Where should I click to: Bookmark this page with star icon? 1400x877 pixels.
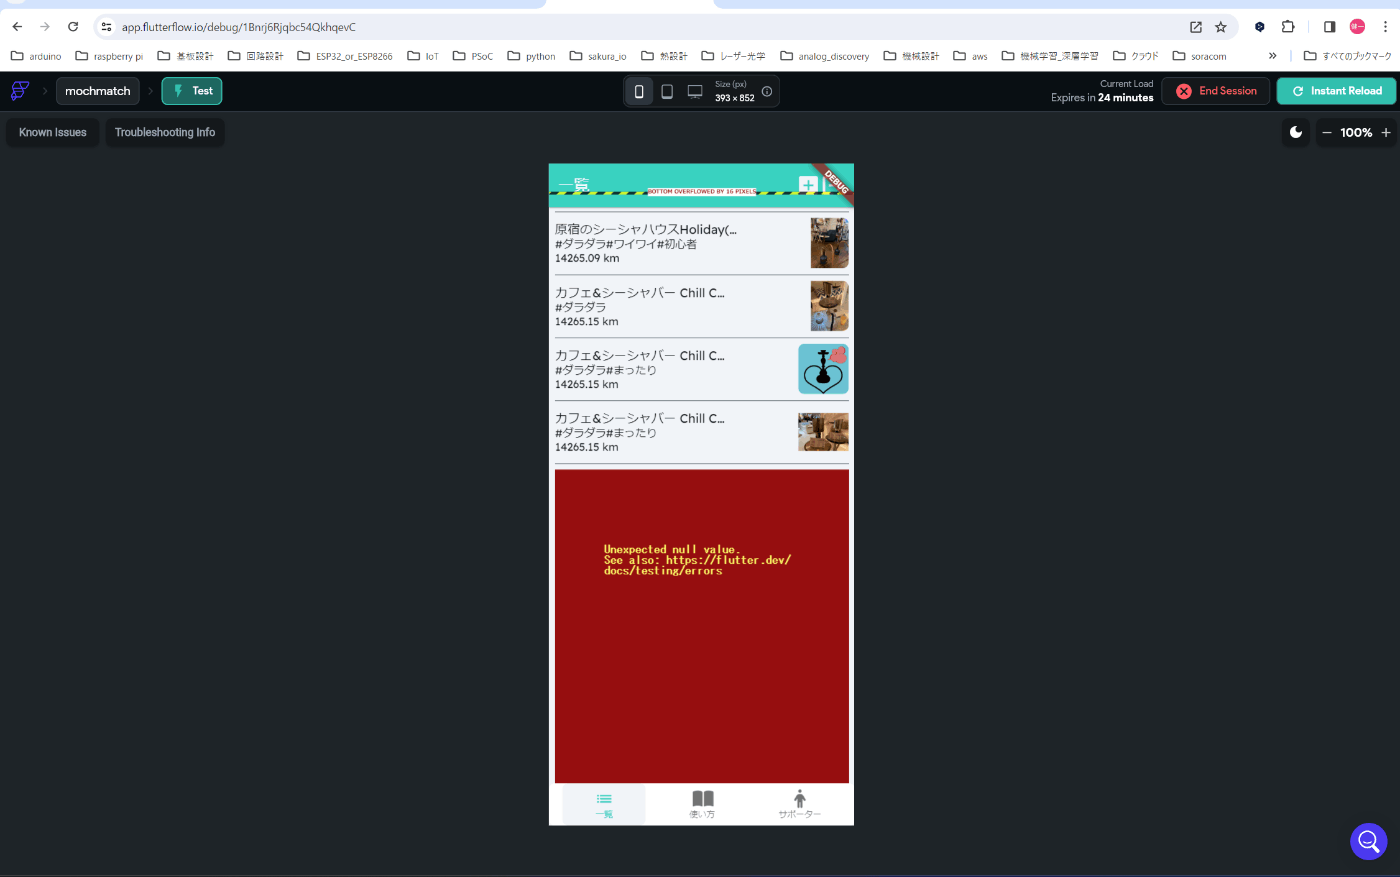1221,27
